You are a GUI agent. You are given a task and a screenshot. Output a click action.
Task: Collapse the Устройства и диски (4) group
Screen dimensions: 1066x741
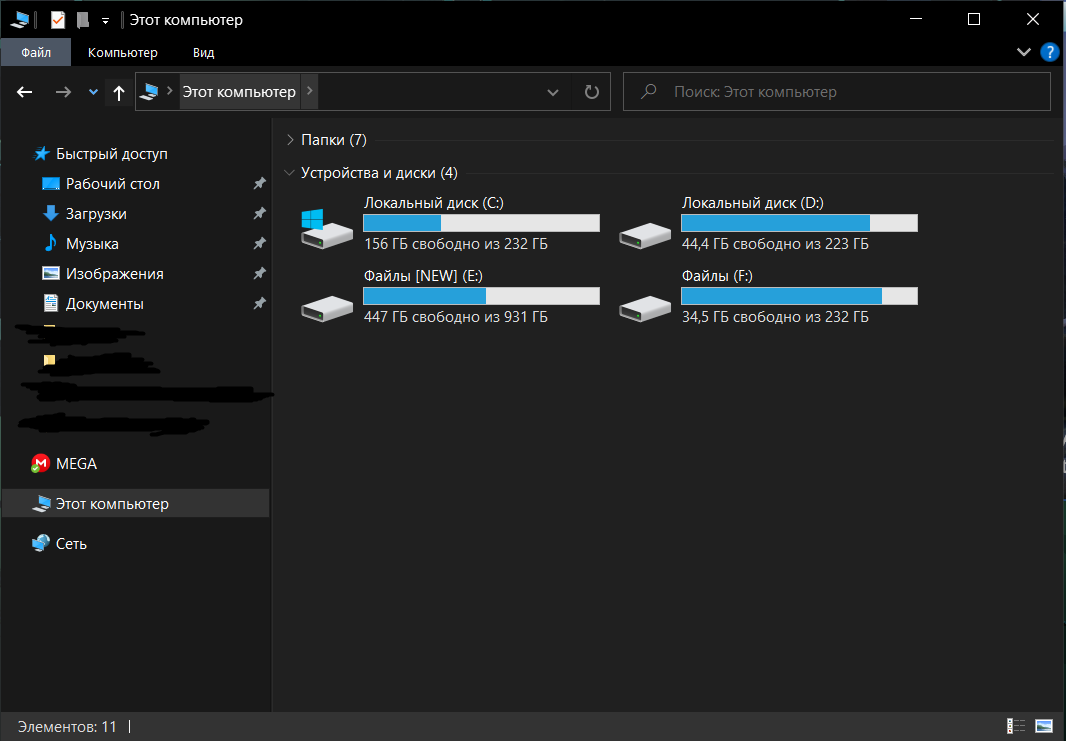coord(290,173)
